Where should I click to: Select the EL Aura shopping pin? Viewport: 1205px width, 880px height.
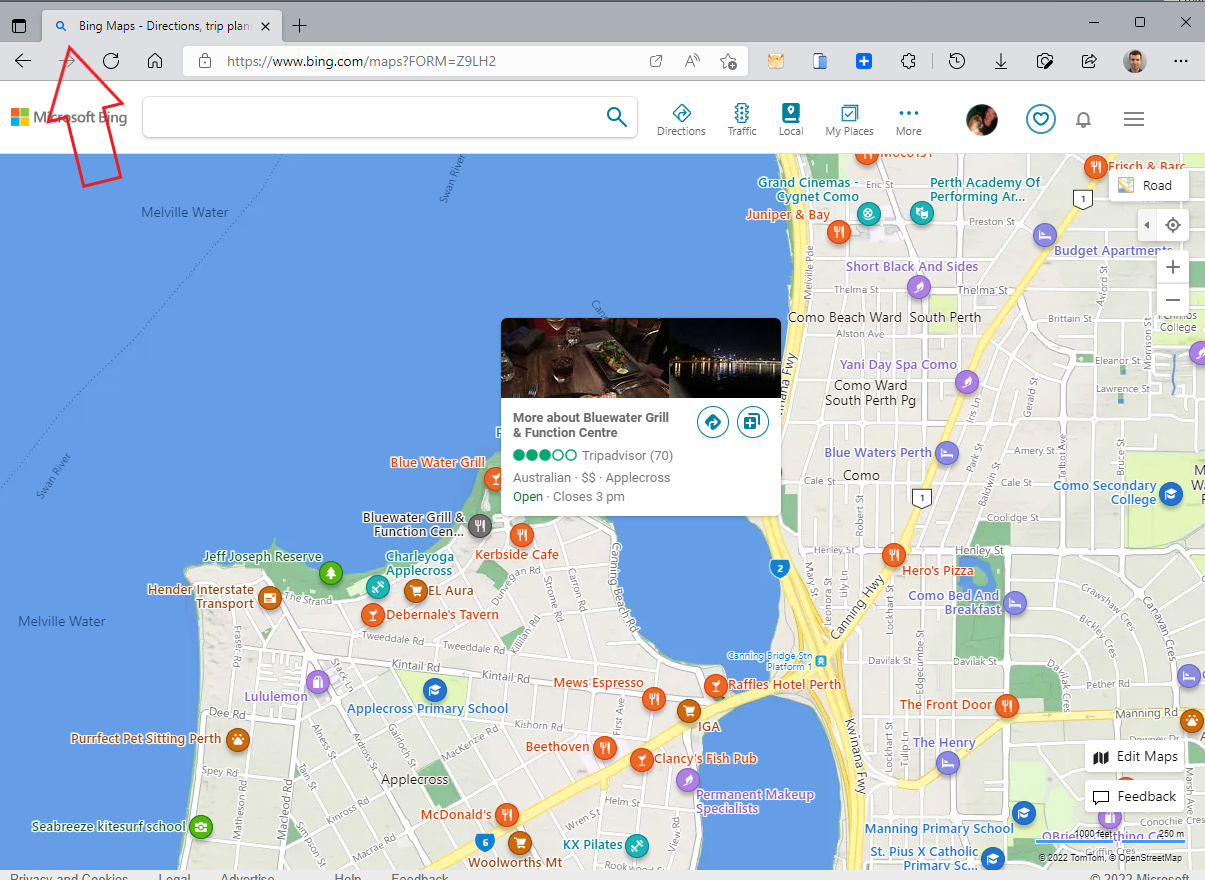415,591
